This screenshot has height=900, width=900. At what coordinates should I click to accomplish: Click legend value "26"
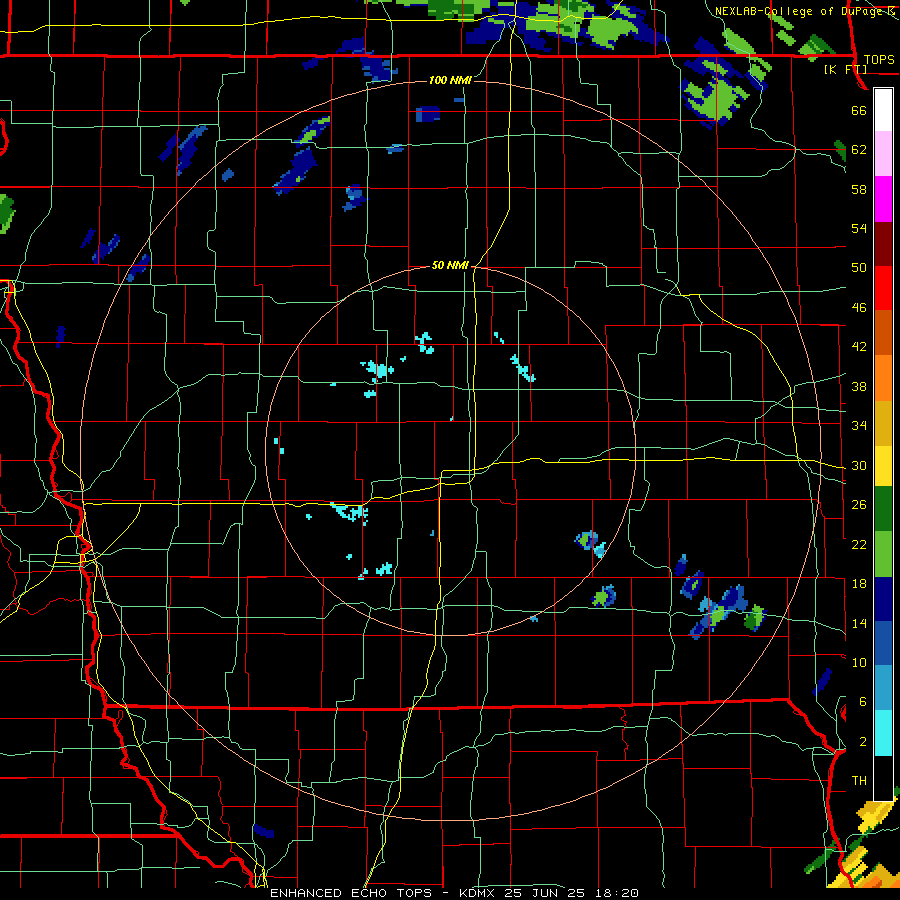click(x=859, y=505)
